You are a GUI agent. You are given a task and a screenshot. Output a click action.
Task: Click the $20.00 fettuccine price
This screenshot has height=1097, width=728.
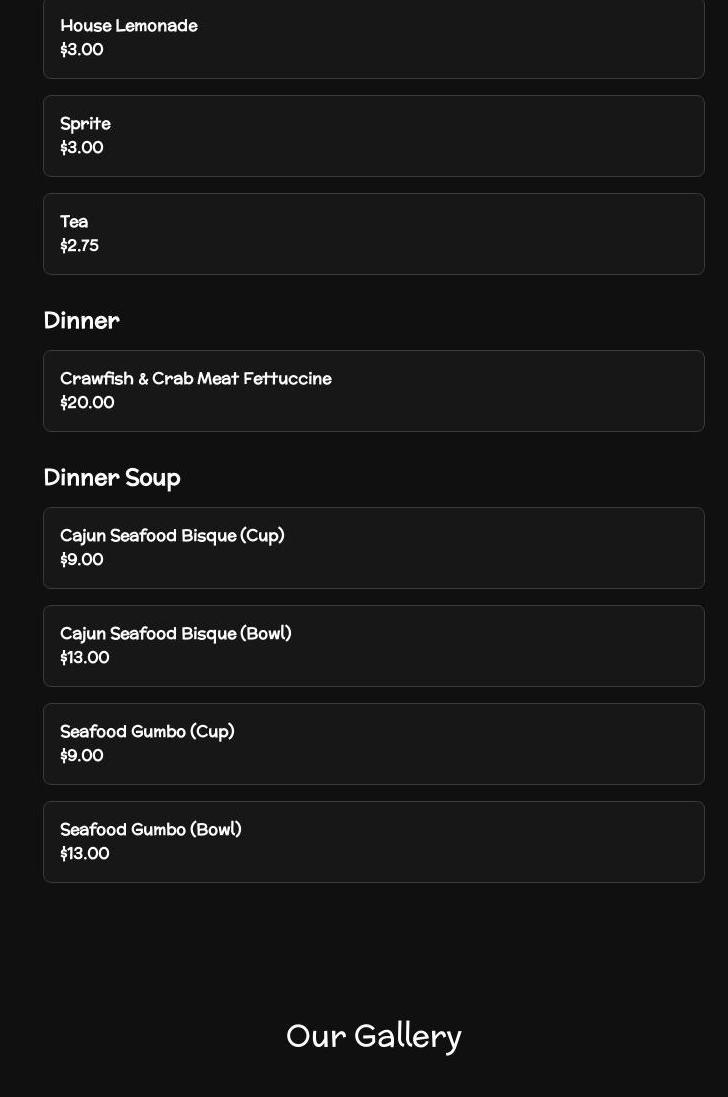click(x=87, y=402)
